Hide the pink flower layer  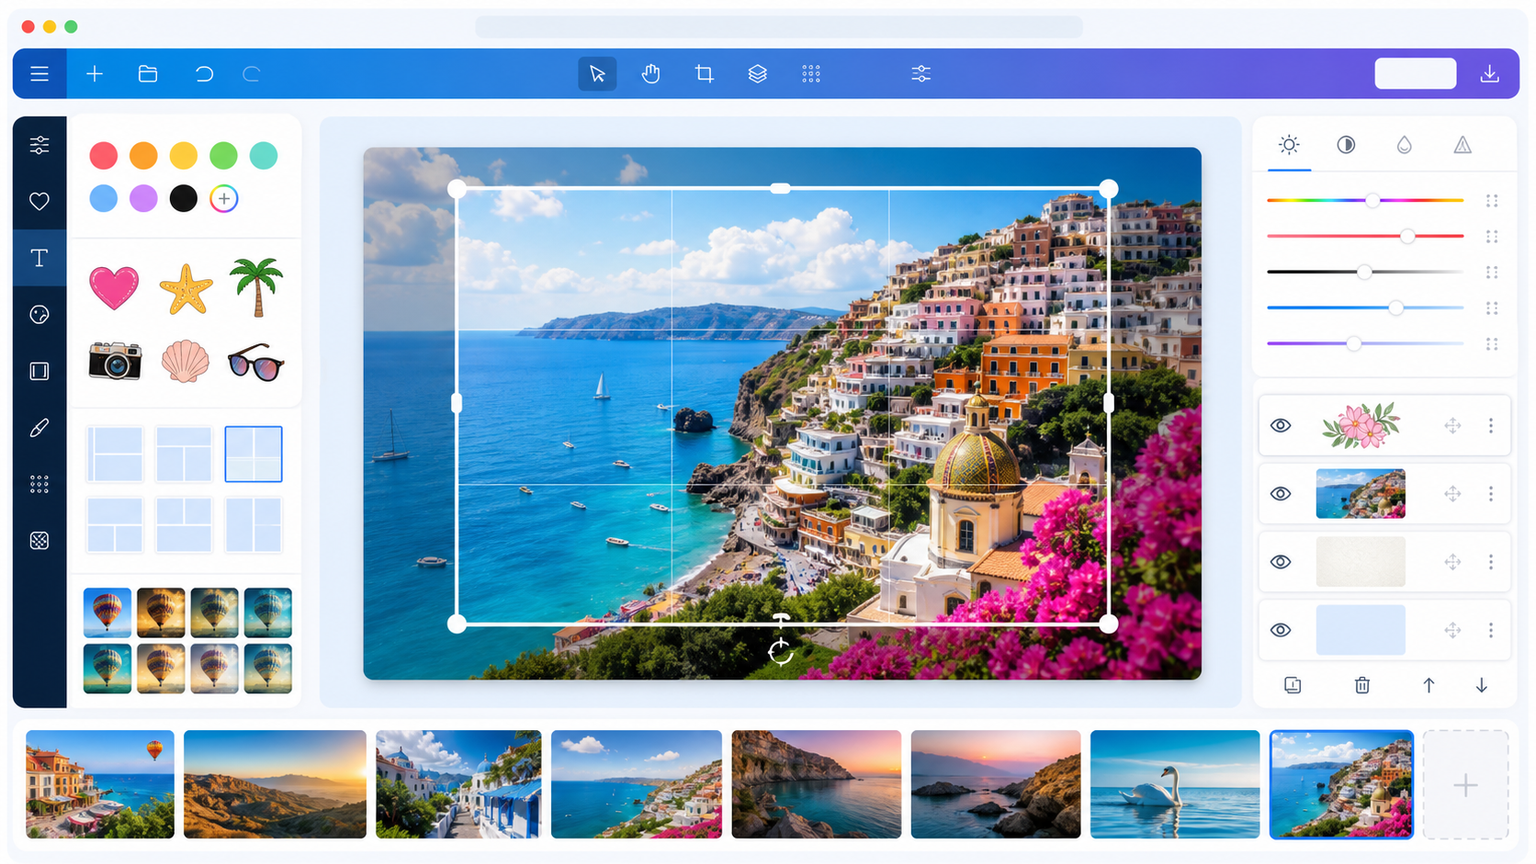click(1281, 426)
